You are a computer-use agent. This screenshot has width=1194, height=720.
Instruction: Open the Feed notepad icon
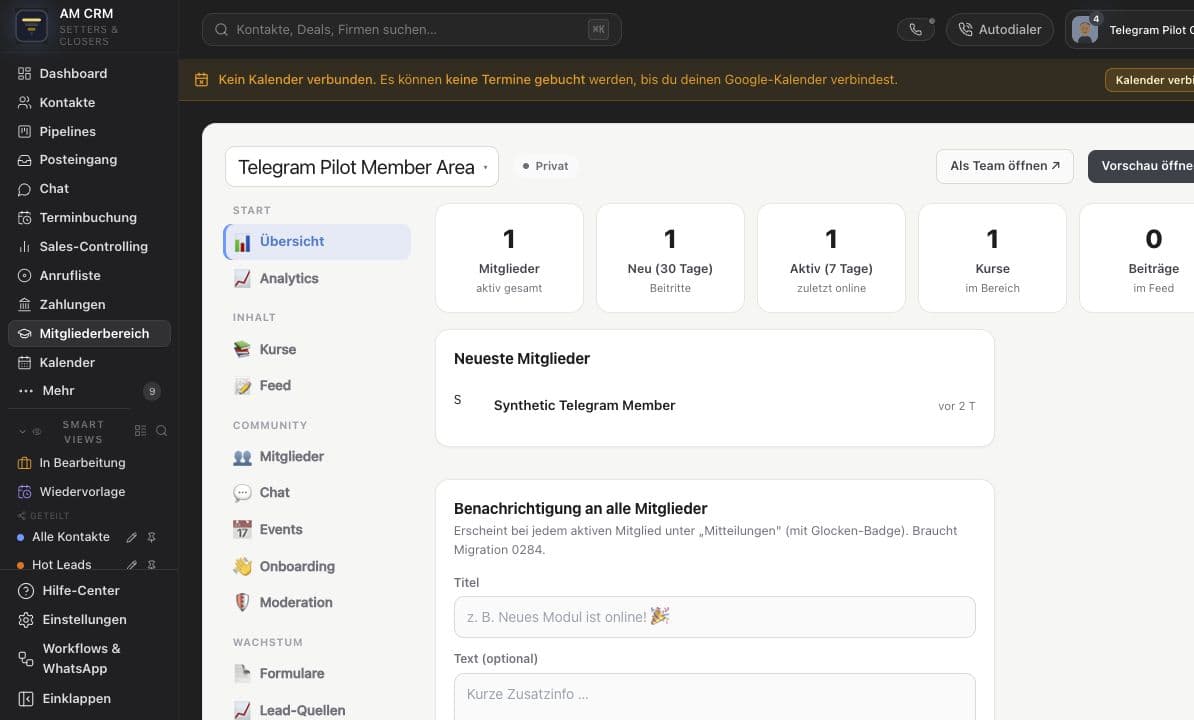point(242,386)
